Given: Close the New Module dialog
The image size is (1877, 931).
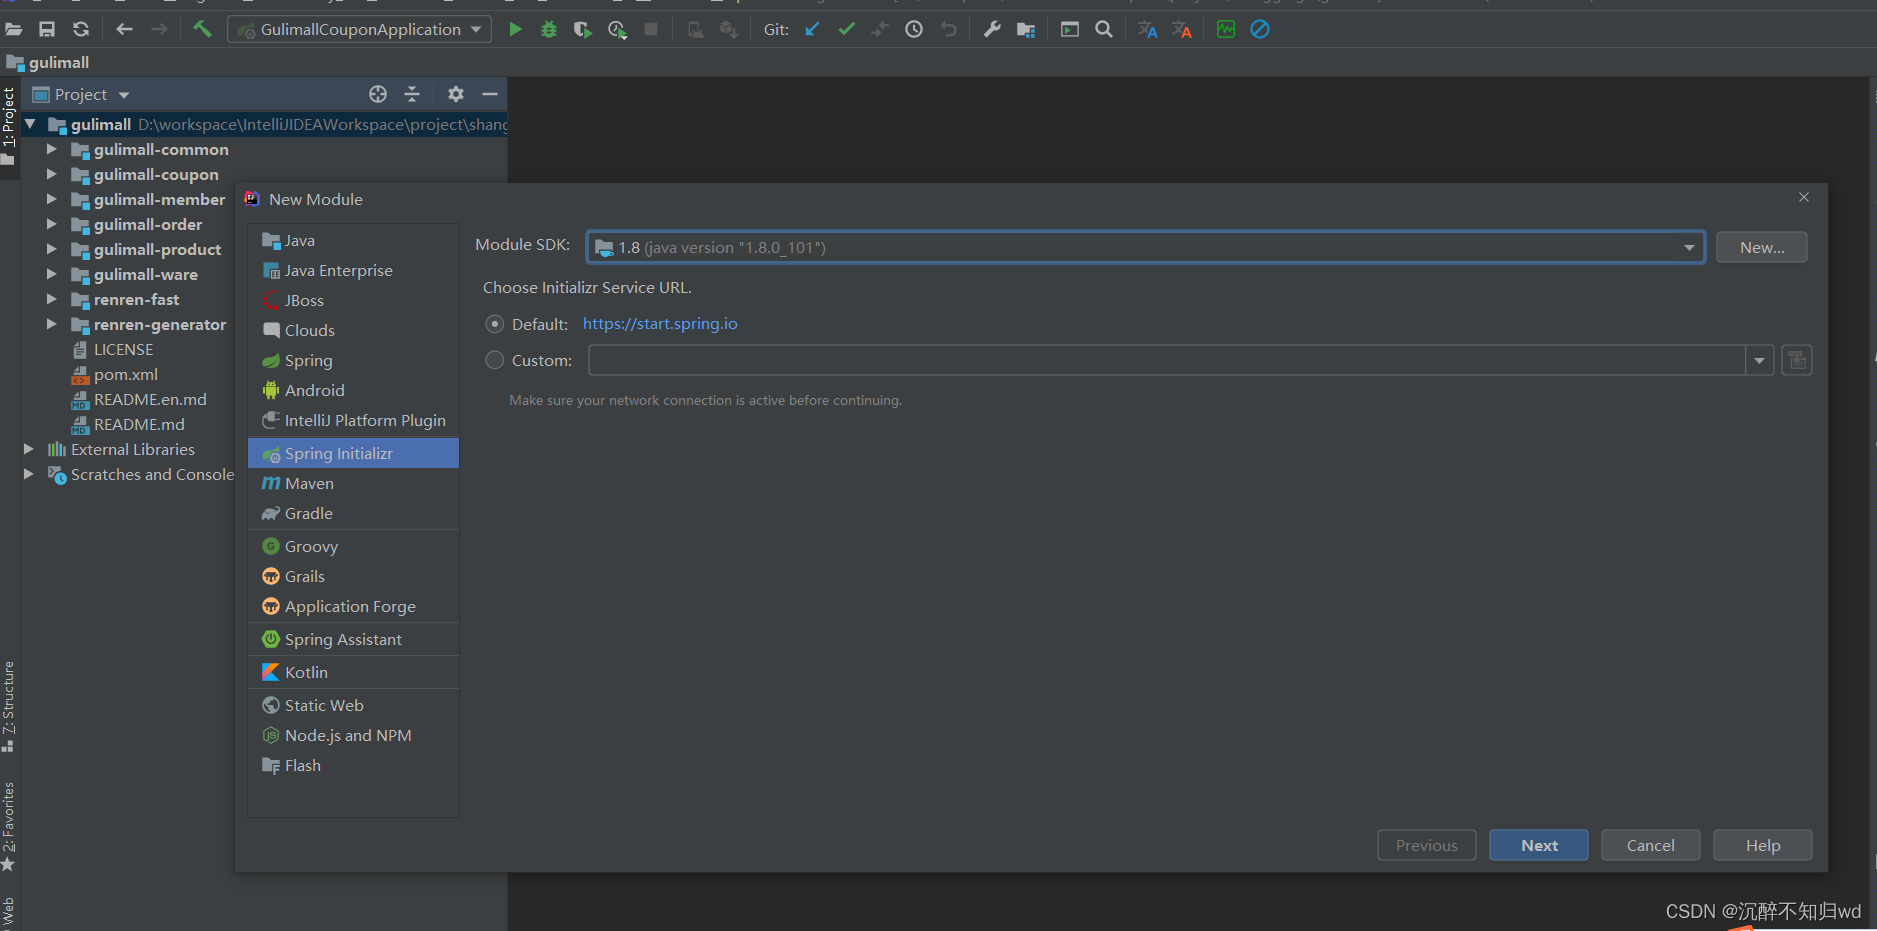Looking at the screenshot, I should [x=1804, y=197].
